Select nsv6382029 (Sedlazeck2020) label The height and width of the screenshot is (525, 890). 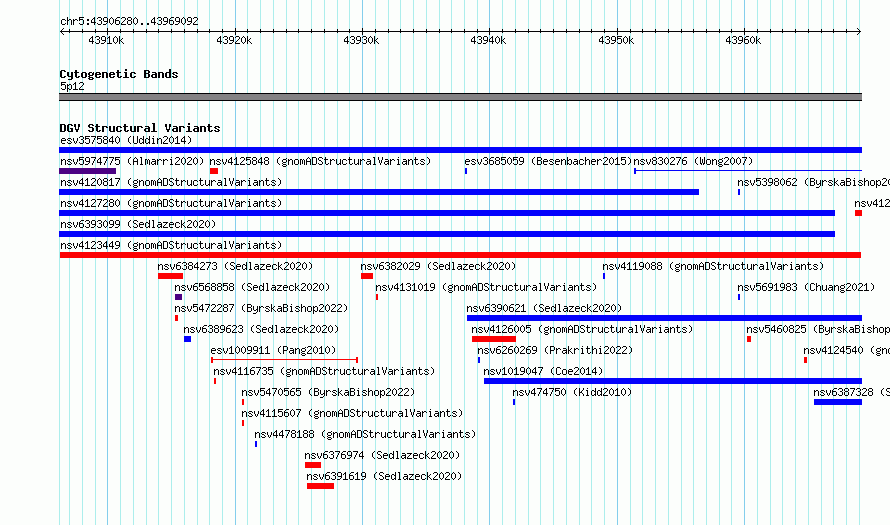[x=438, y=266]
